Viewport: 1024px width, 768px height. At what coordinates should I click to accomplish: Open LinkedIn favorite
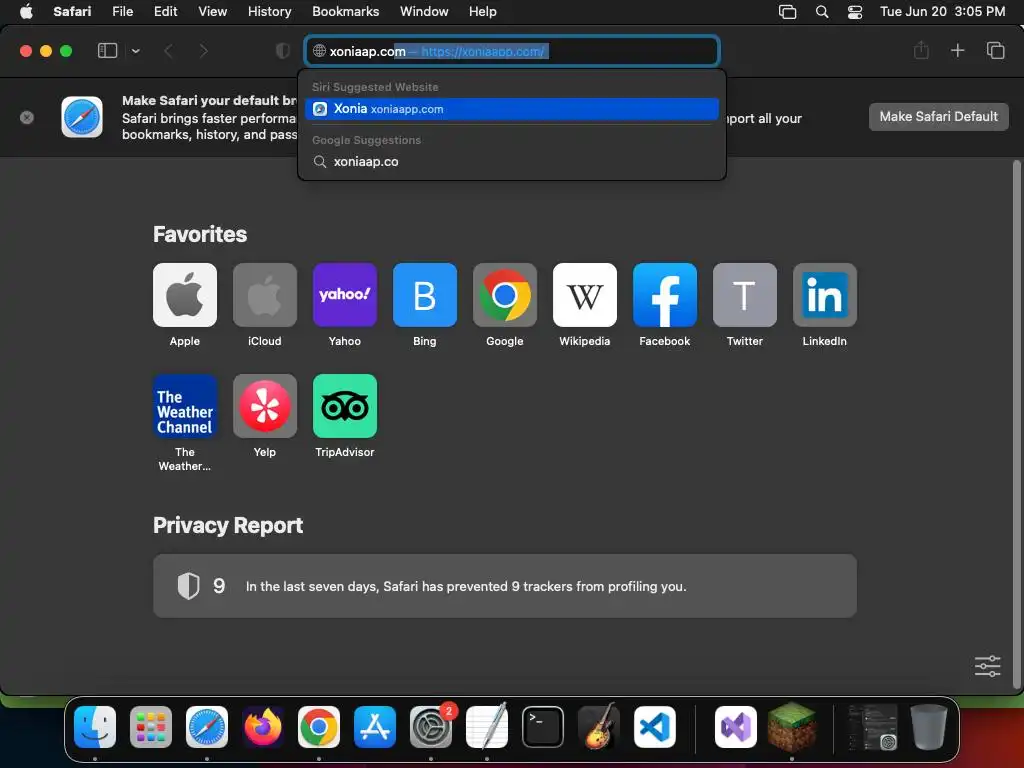coord(825,295)
